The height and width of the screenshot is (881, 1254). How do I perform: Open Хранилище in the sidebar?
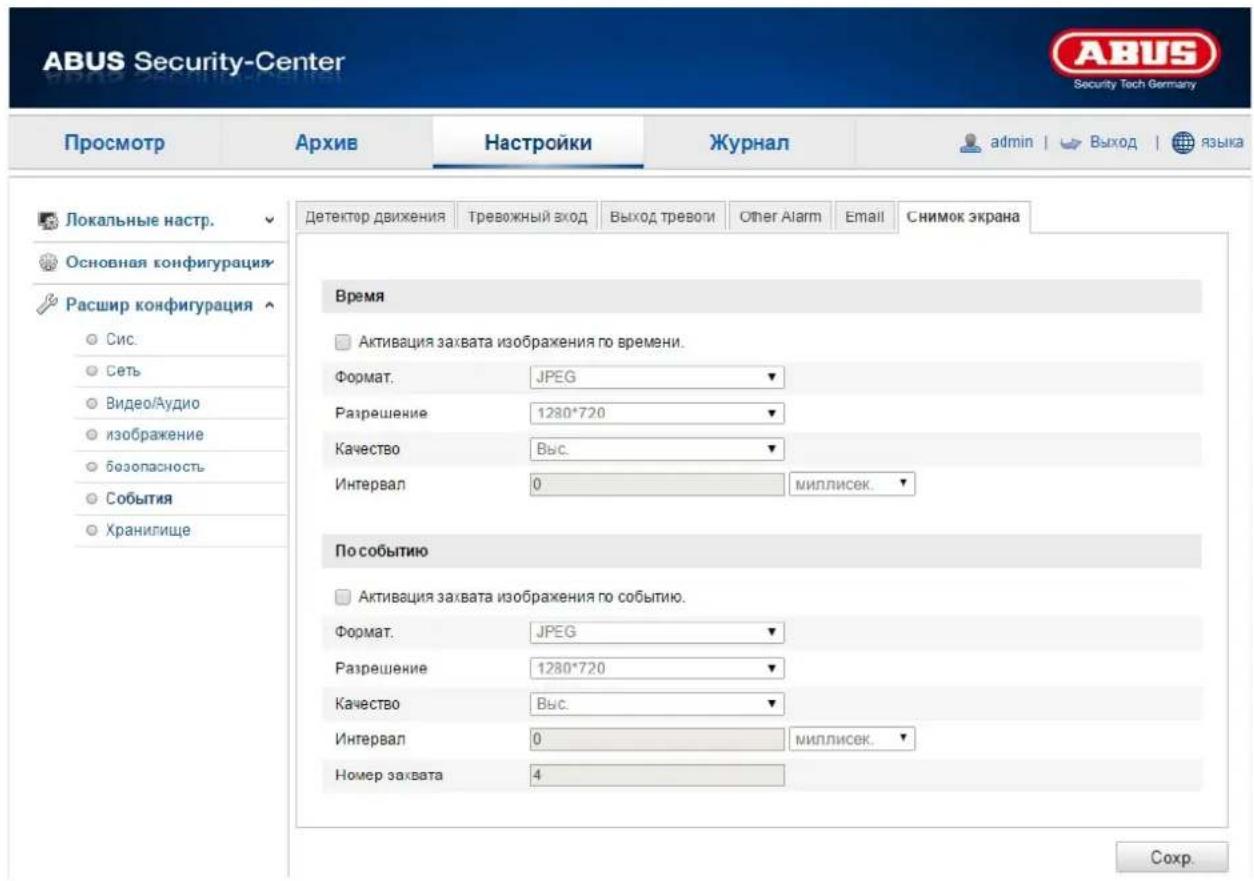coord(149,530)
